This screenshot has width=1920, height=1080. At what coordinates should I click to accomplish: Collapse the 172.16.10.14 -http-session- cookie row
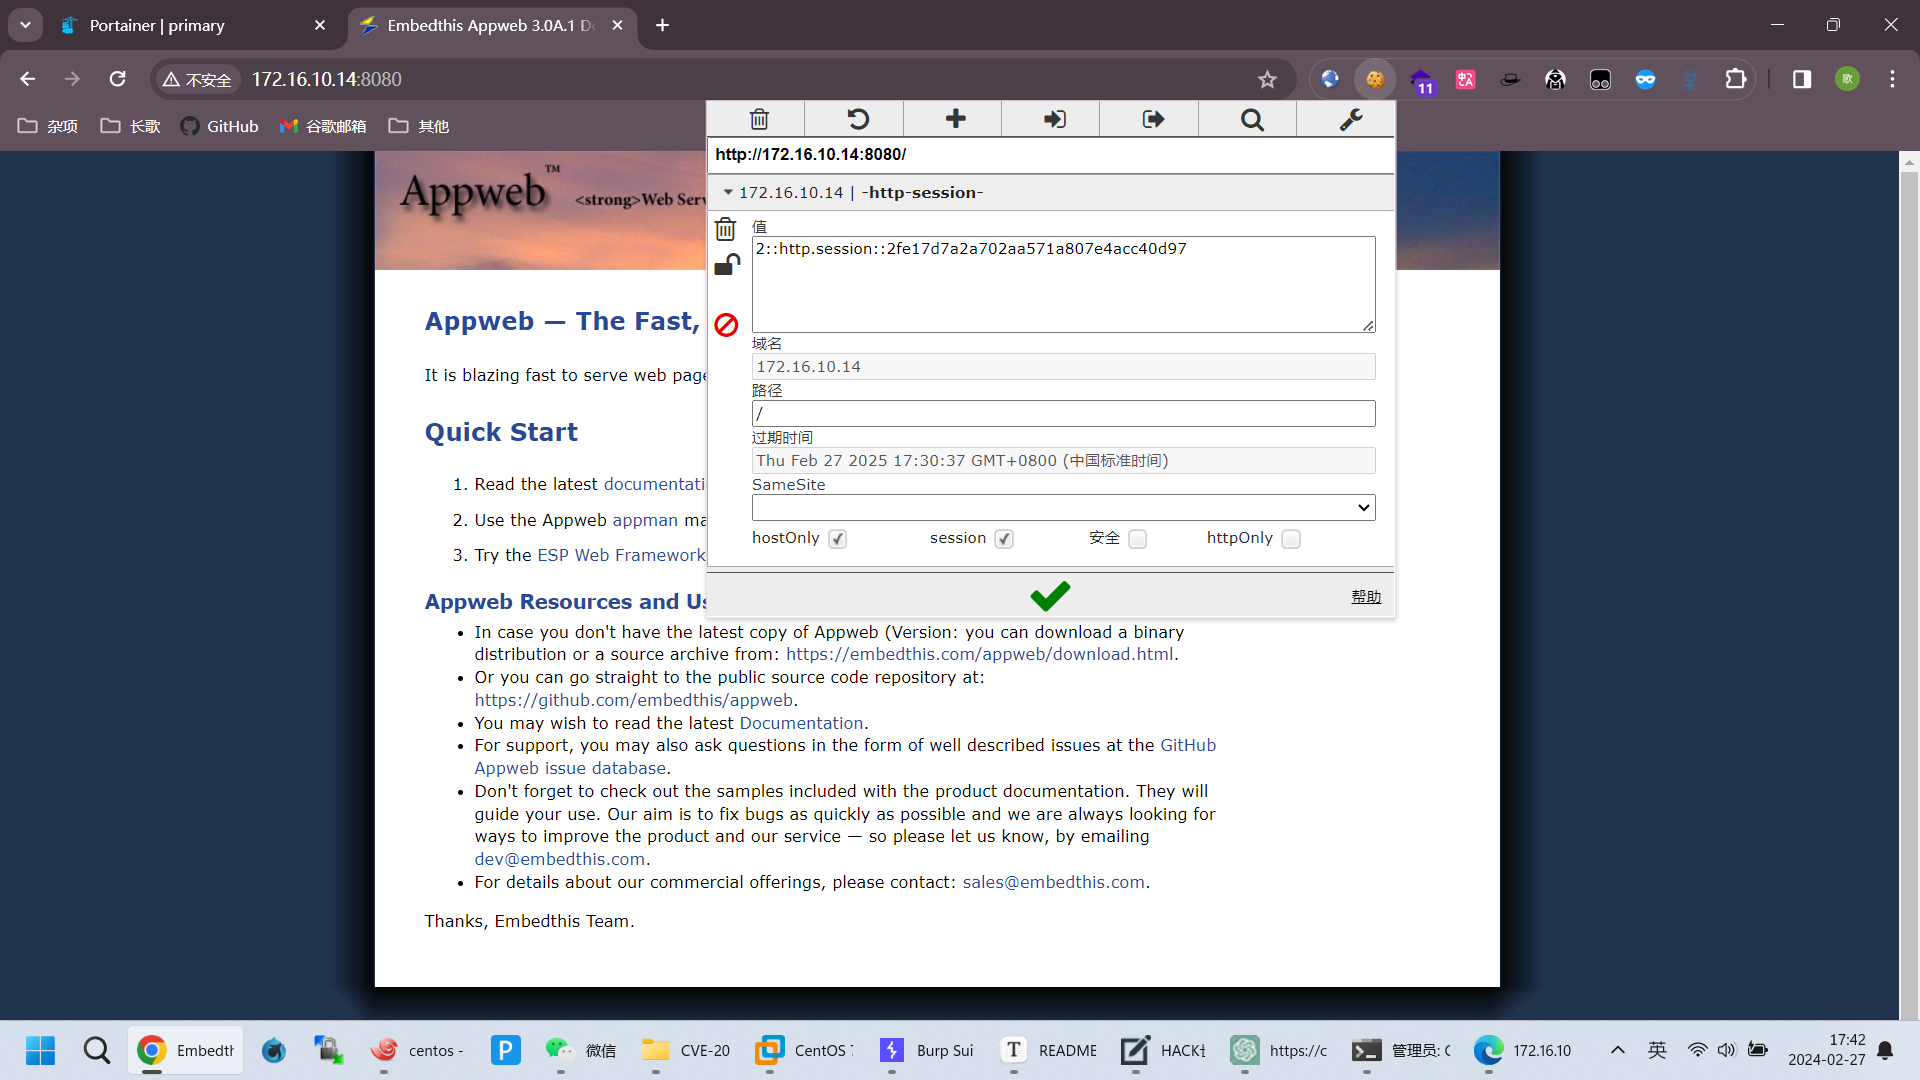pos(1050,192)
